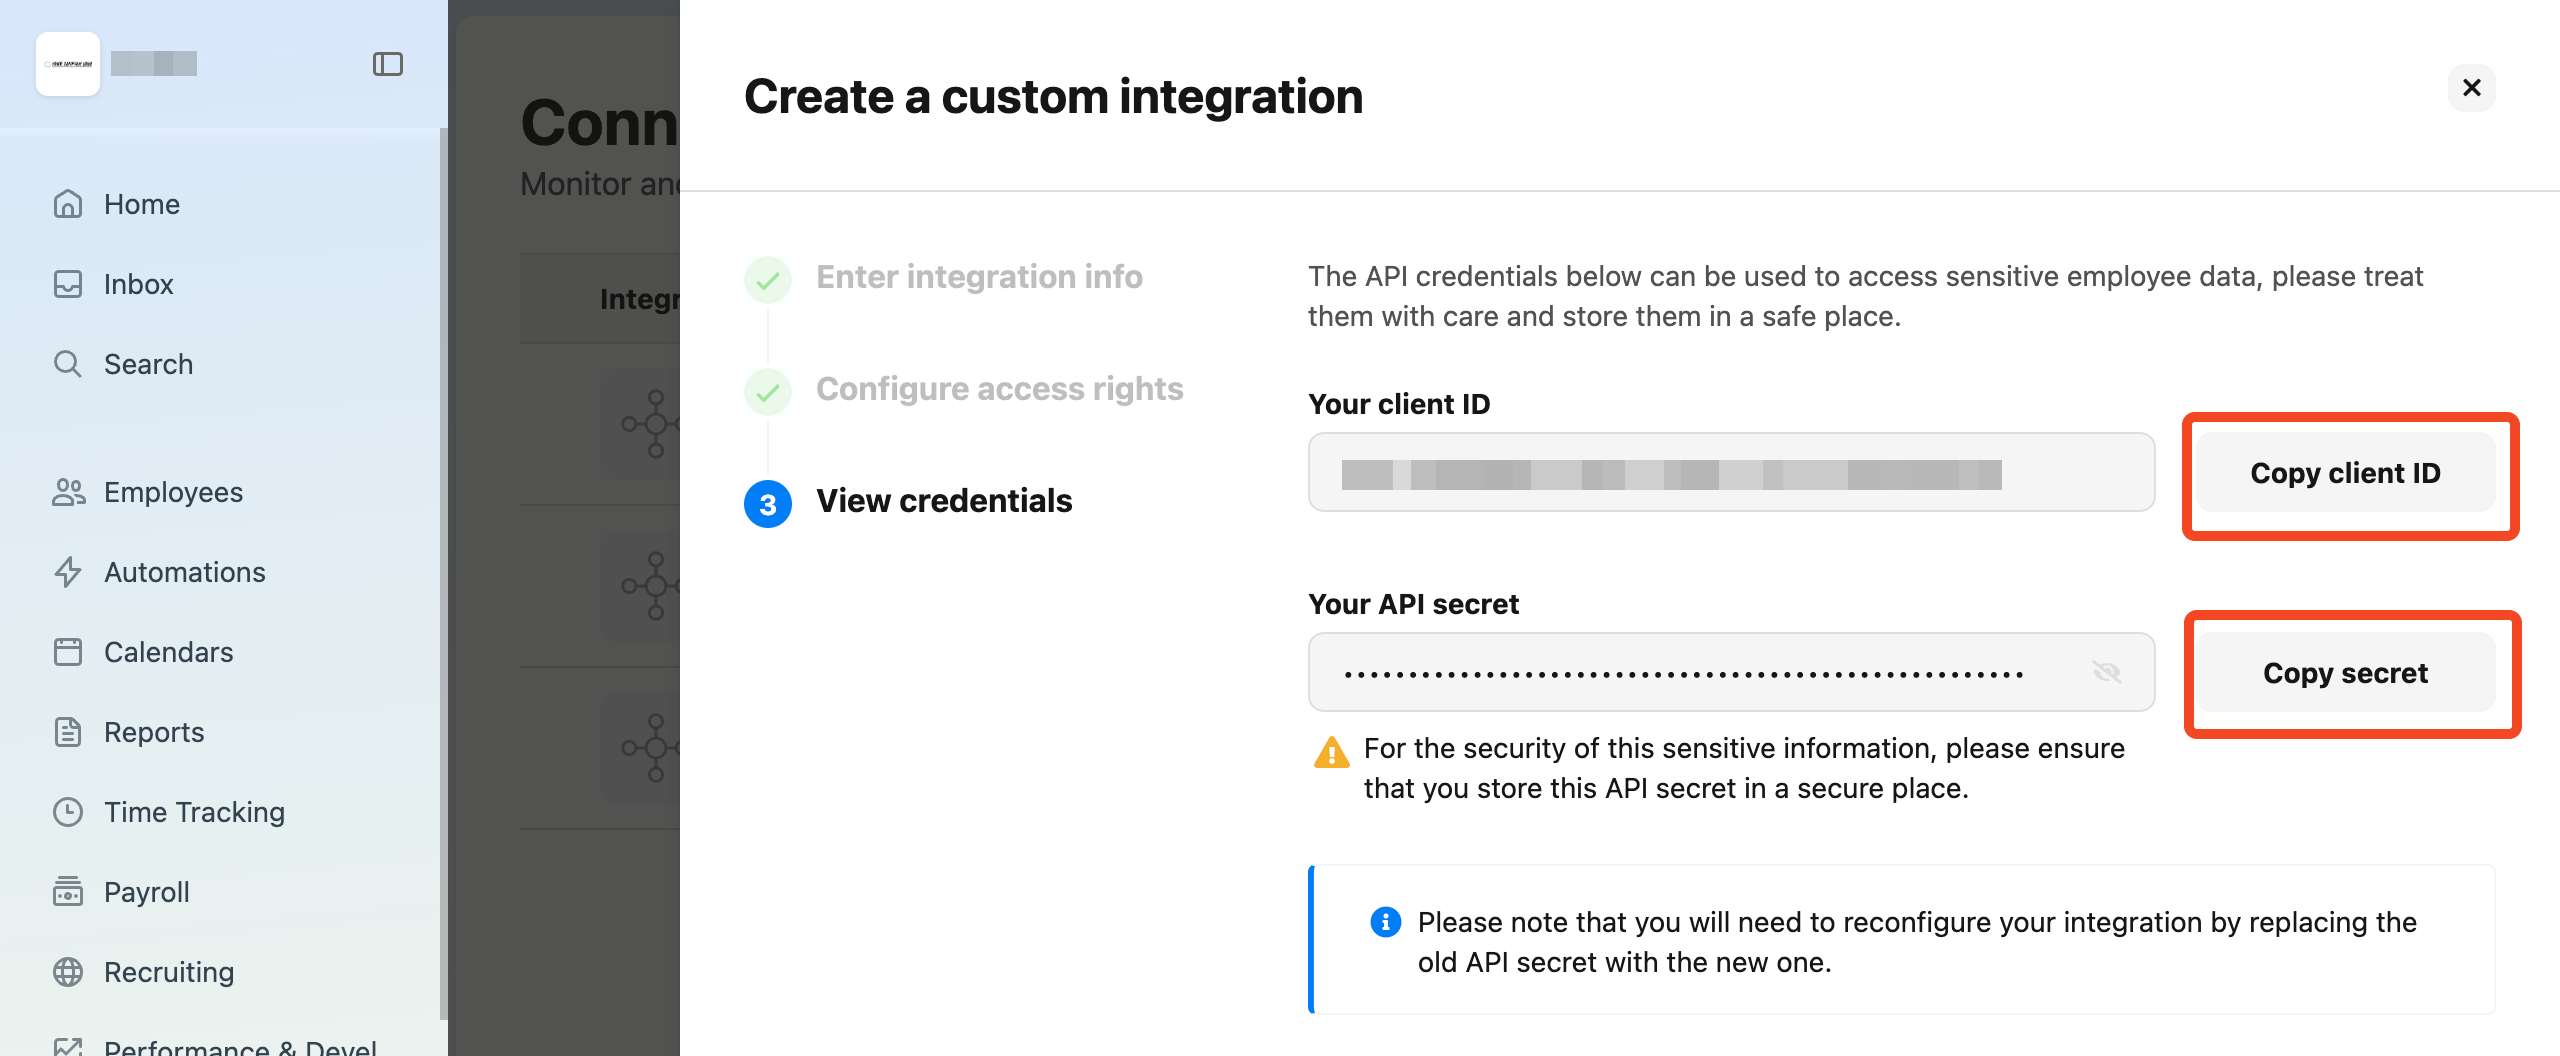Click the green check beside Configure access rights
Viewport: 2560px width, 1056px height.
[768, 392]
